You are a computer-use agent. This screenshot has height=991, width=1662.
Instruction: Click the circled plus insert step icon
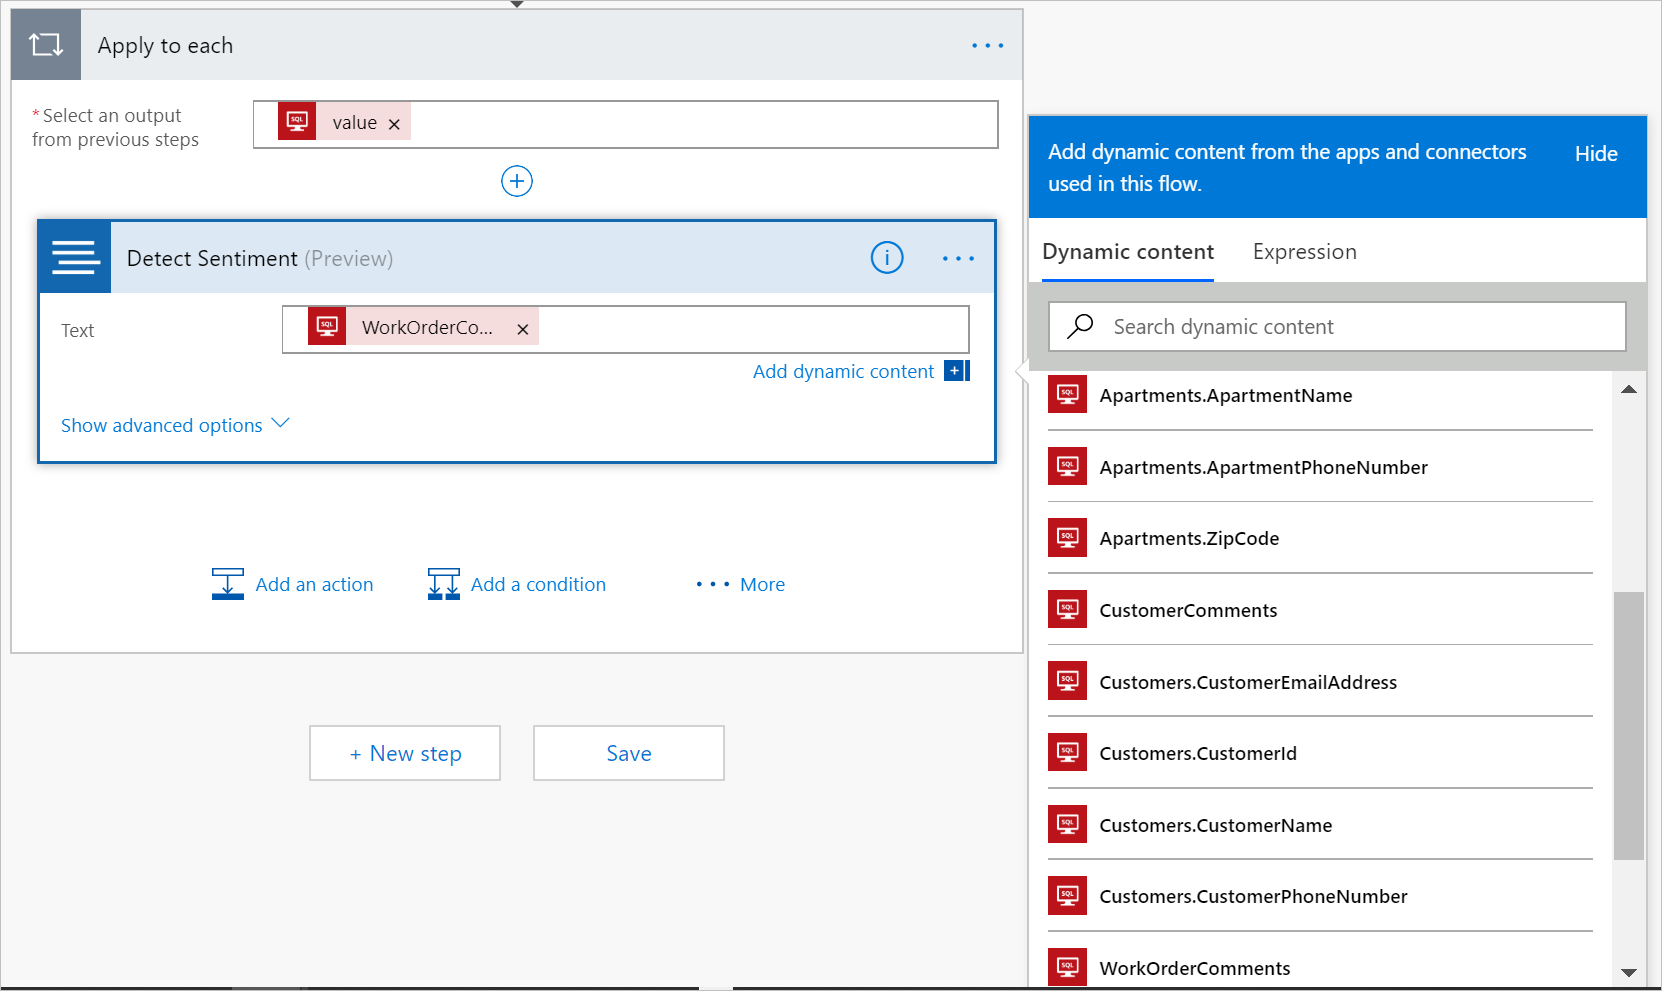coord(516,181)
